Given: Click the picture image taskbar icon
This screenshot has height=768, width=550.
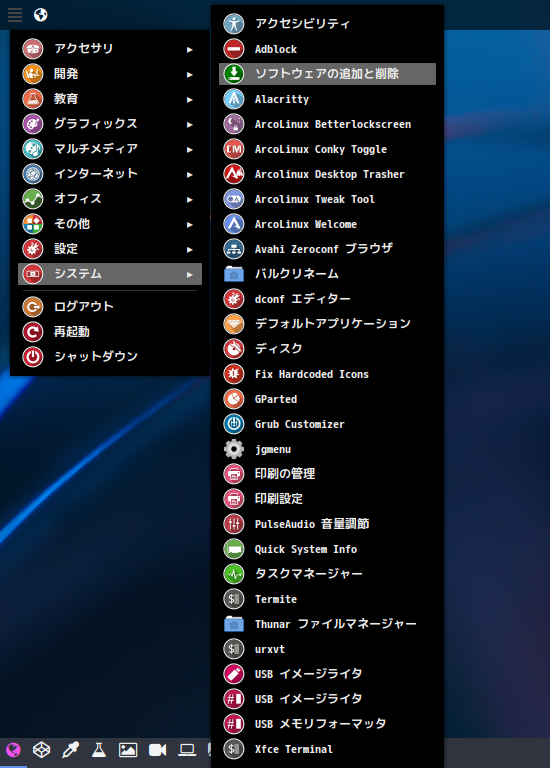Looking at the screenshot, I should 128,750.
